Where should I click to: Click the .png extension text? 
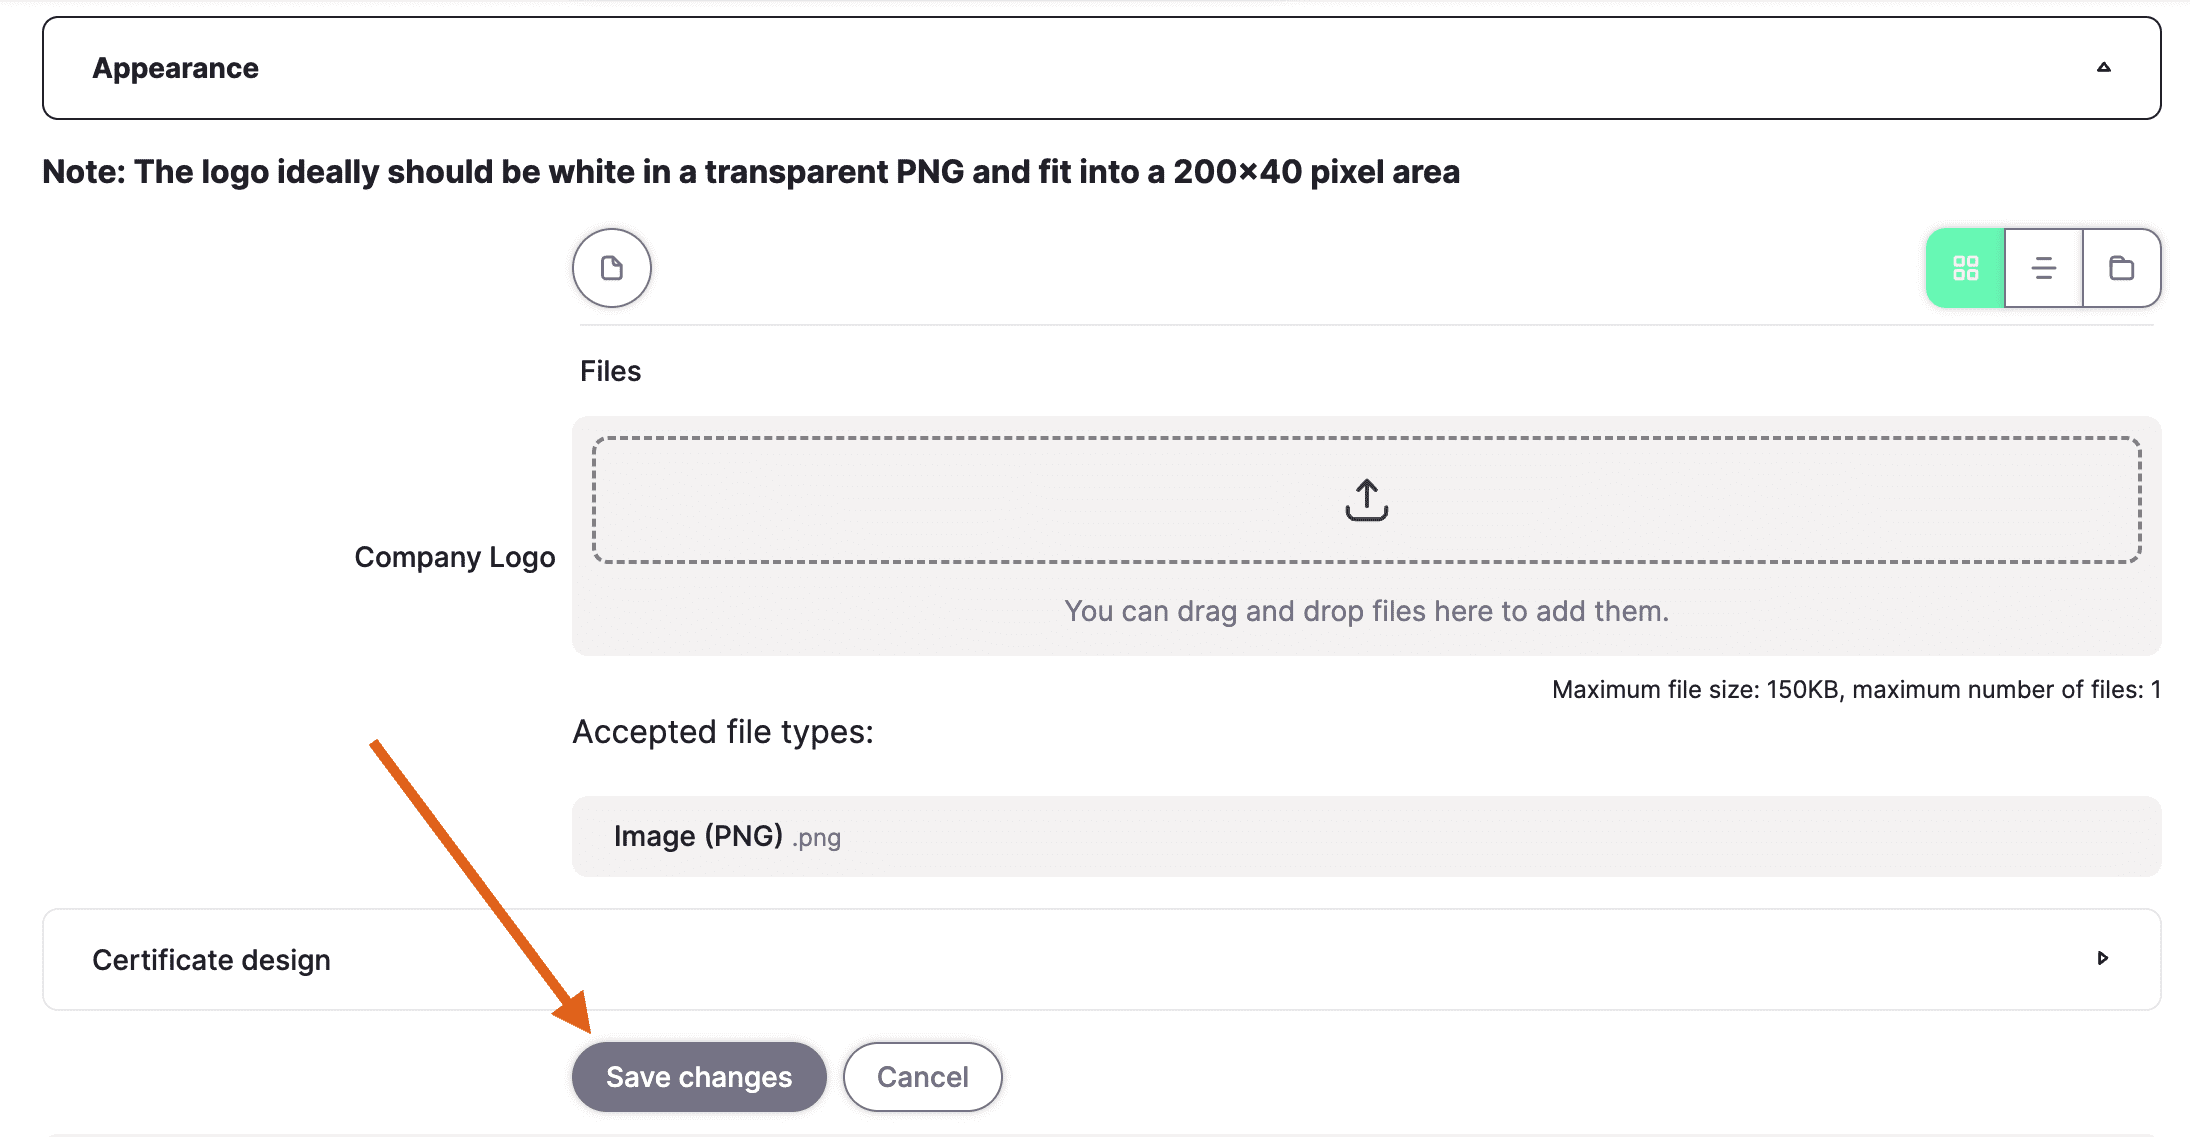(x=816, y=838)
